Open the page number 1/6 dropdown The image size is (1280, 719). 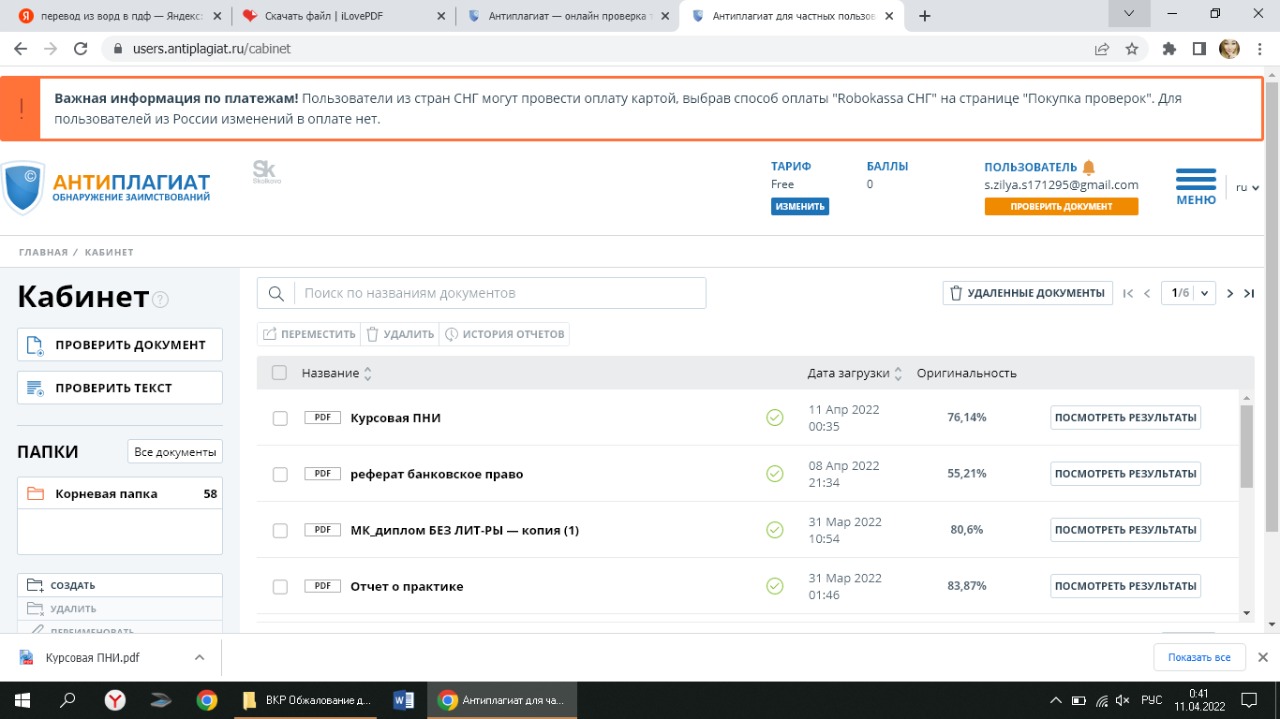click(x=1203, y=293)
